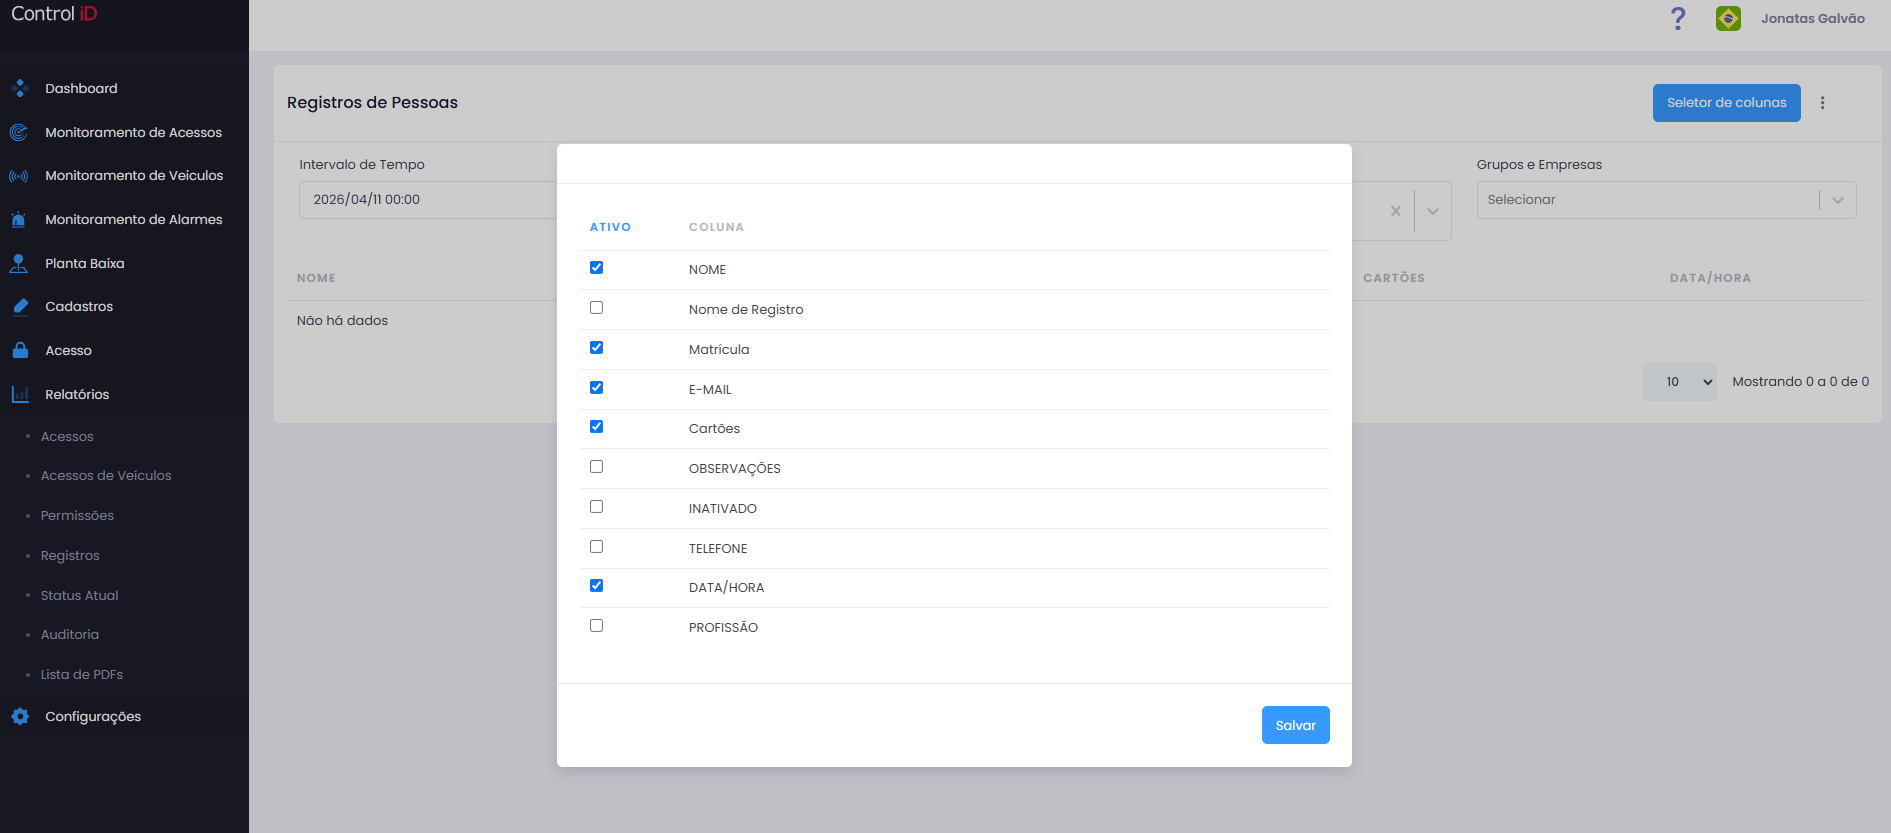
Task: Enable the Nome de Registro checkbox
Action: click(597, 308)
